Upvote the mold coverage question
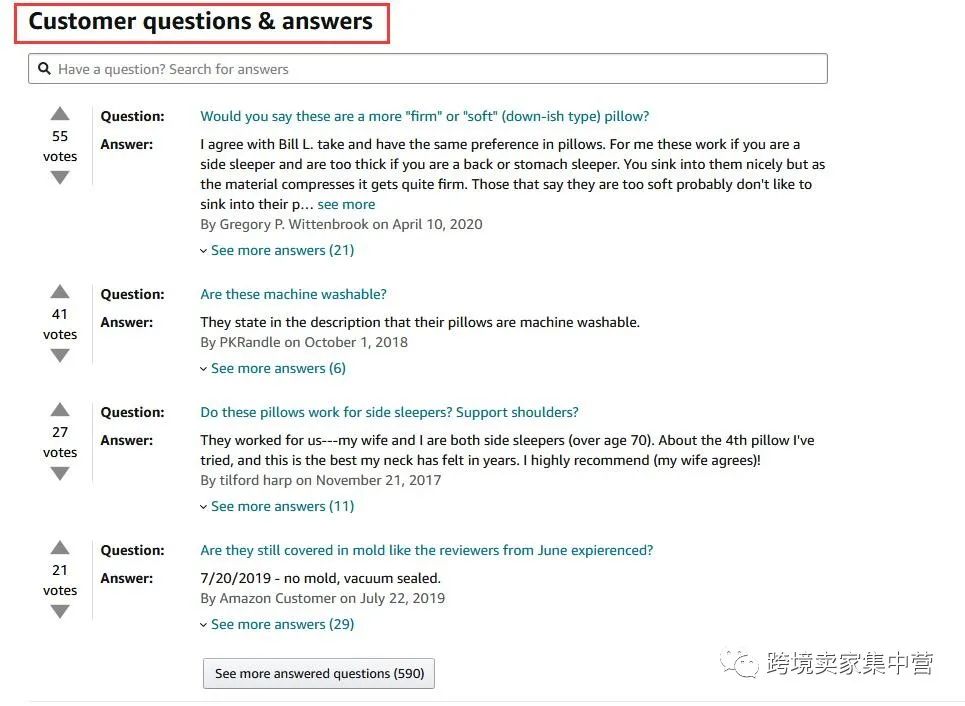Viewport: 965px width, 706px height. (x=59, y=548)
